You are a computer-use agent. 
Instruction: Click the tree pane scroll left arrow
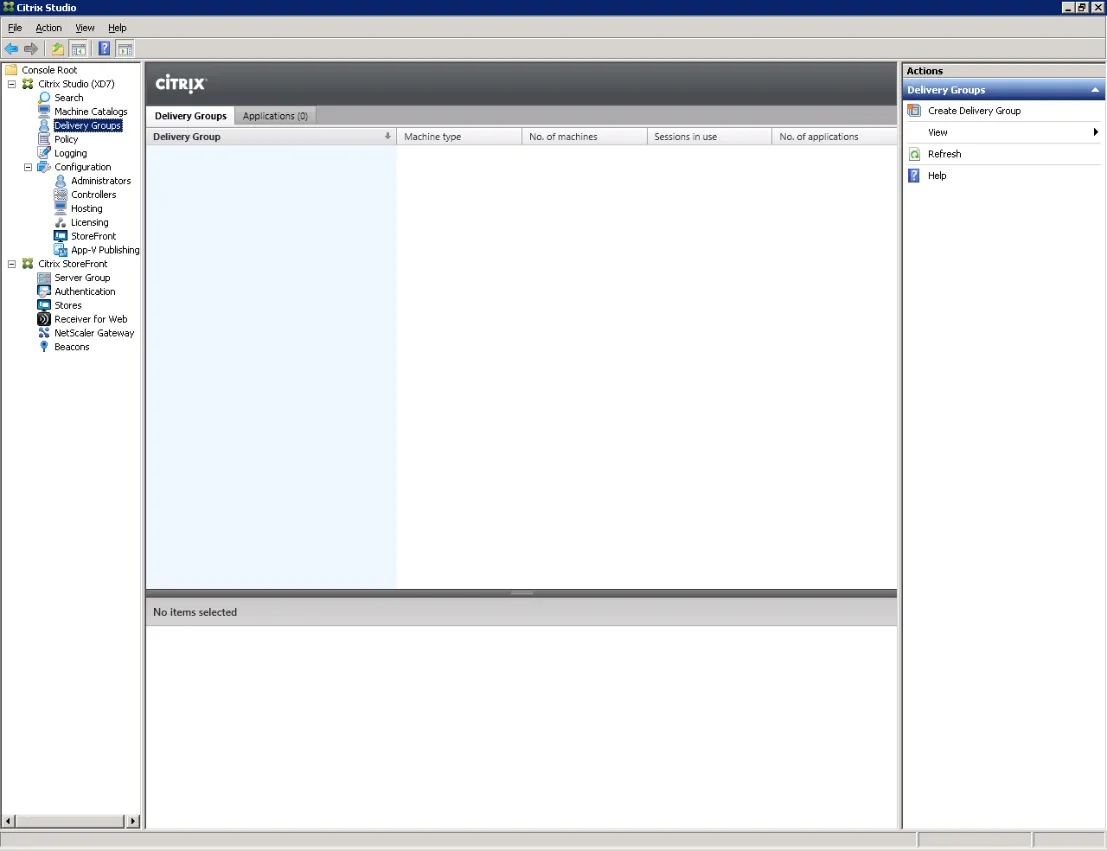point(8,821)
